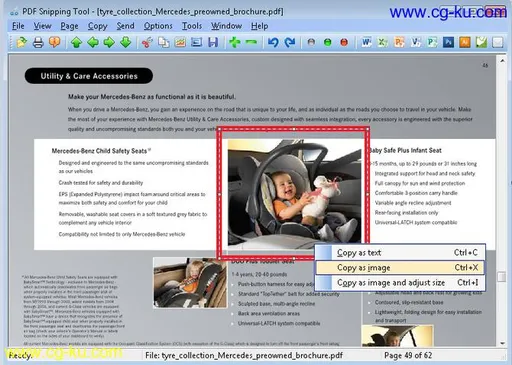Click scrollbar down arrow of document view
512x365 pixels.
(502, 343)
